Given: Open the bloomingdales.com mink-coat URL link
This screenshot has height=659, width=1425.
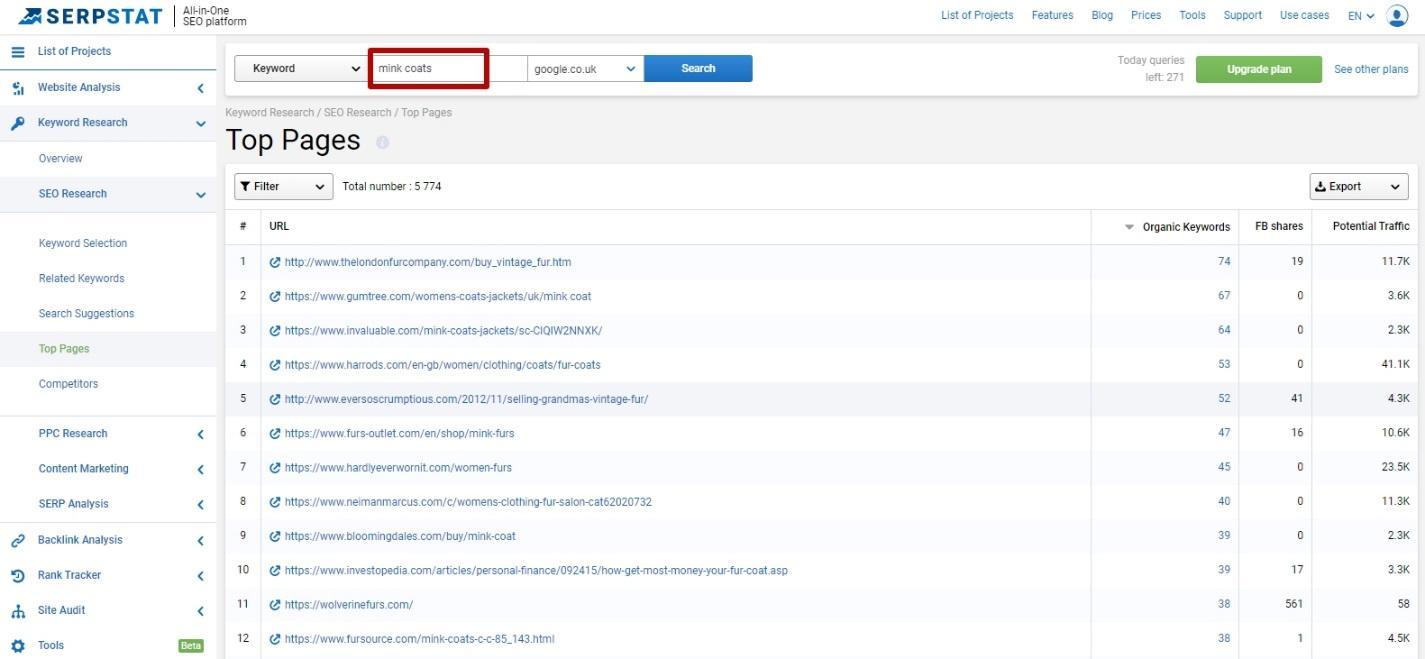Looking at the screenshot, I should [x=400, y=536].
